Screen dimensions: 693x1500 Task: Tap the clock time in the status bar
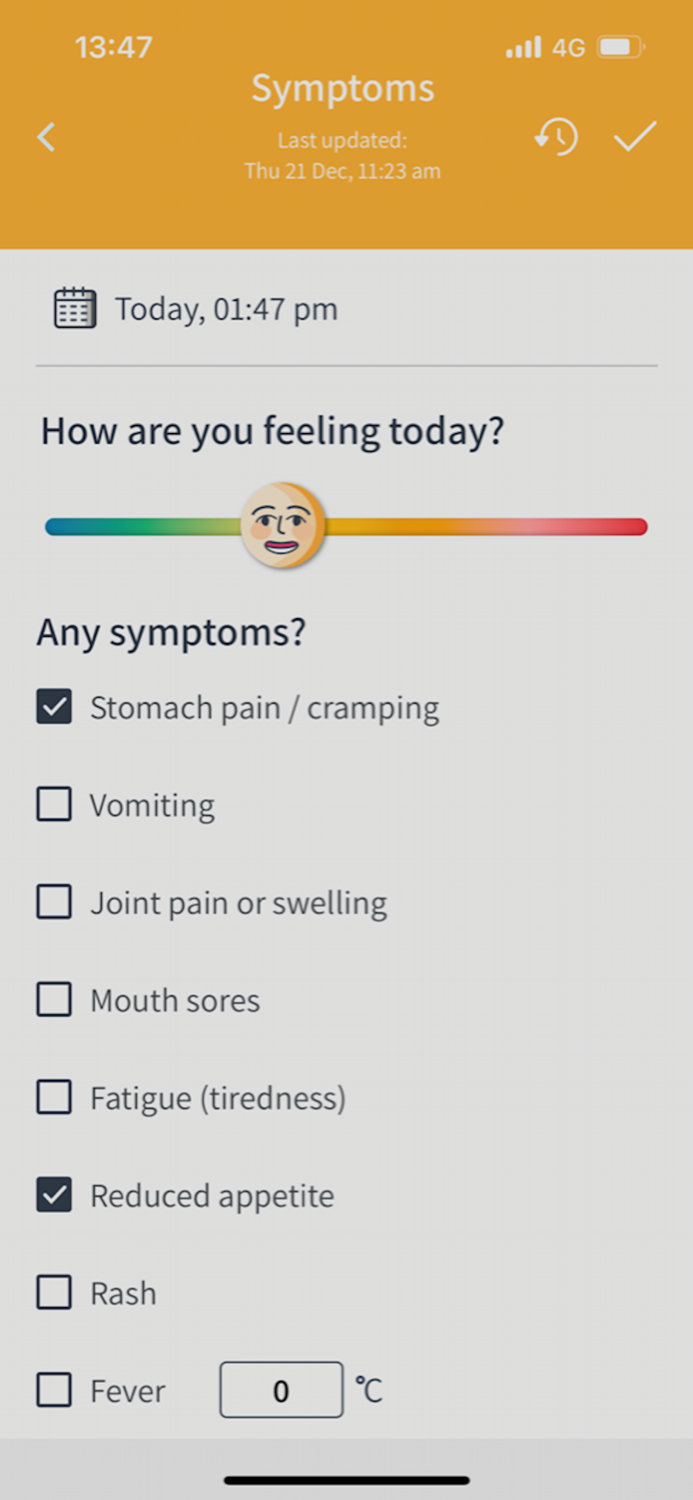(113, 46)
